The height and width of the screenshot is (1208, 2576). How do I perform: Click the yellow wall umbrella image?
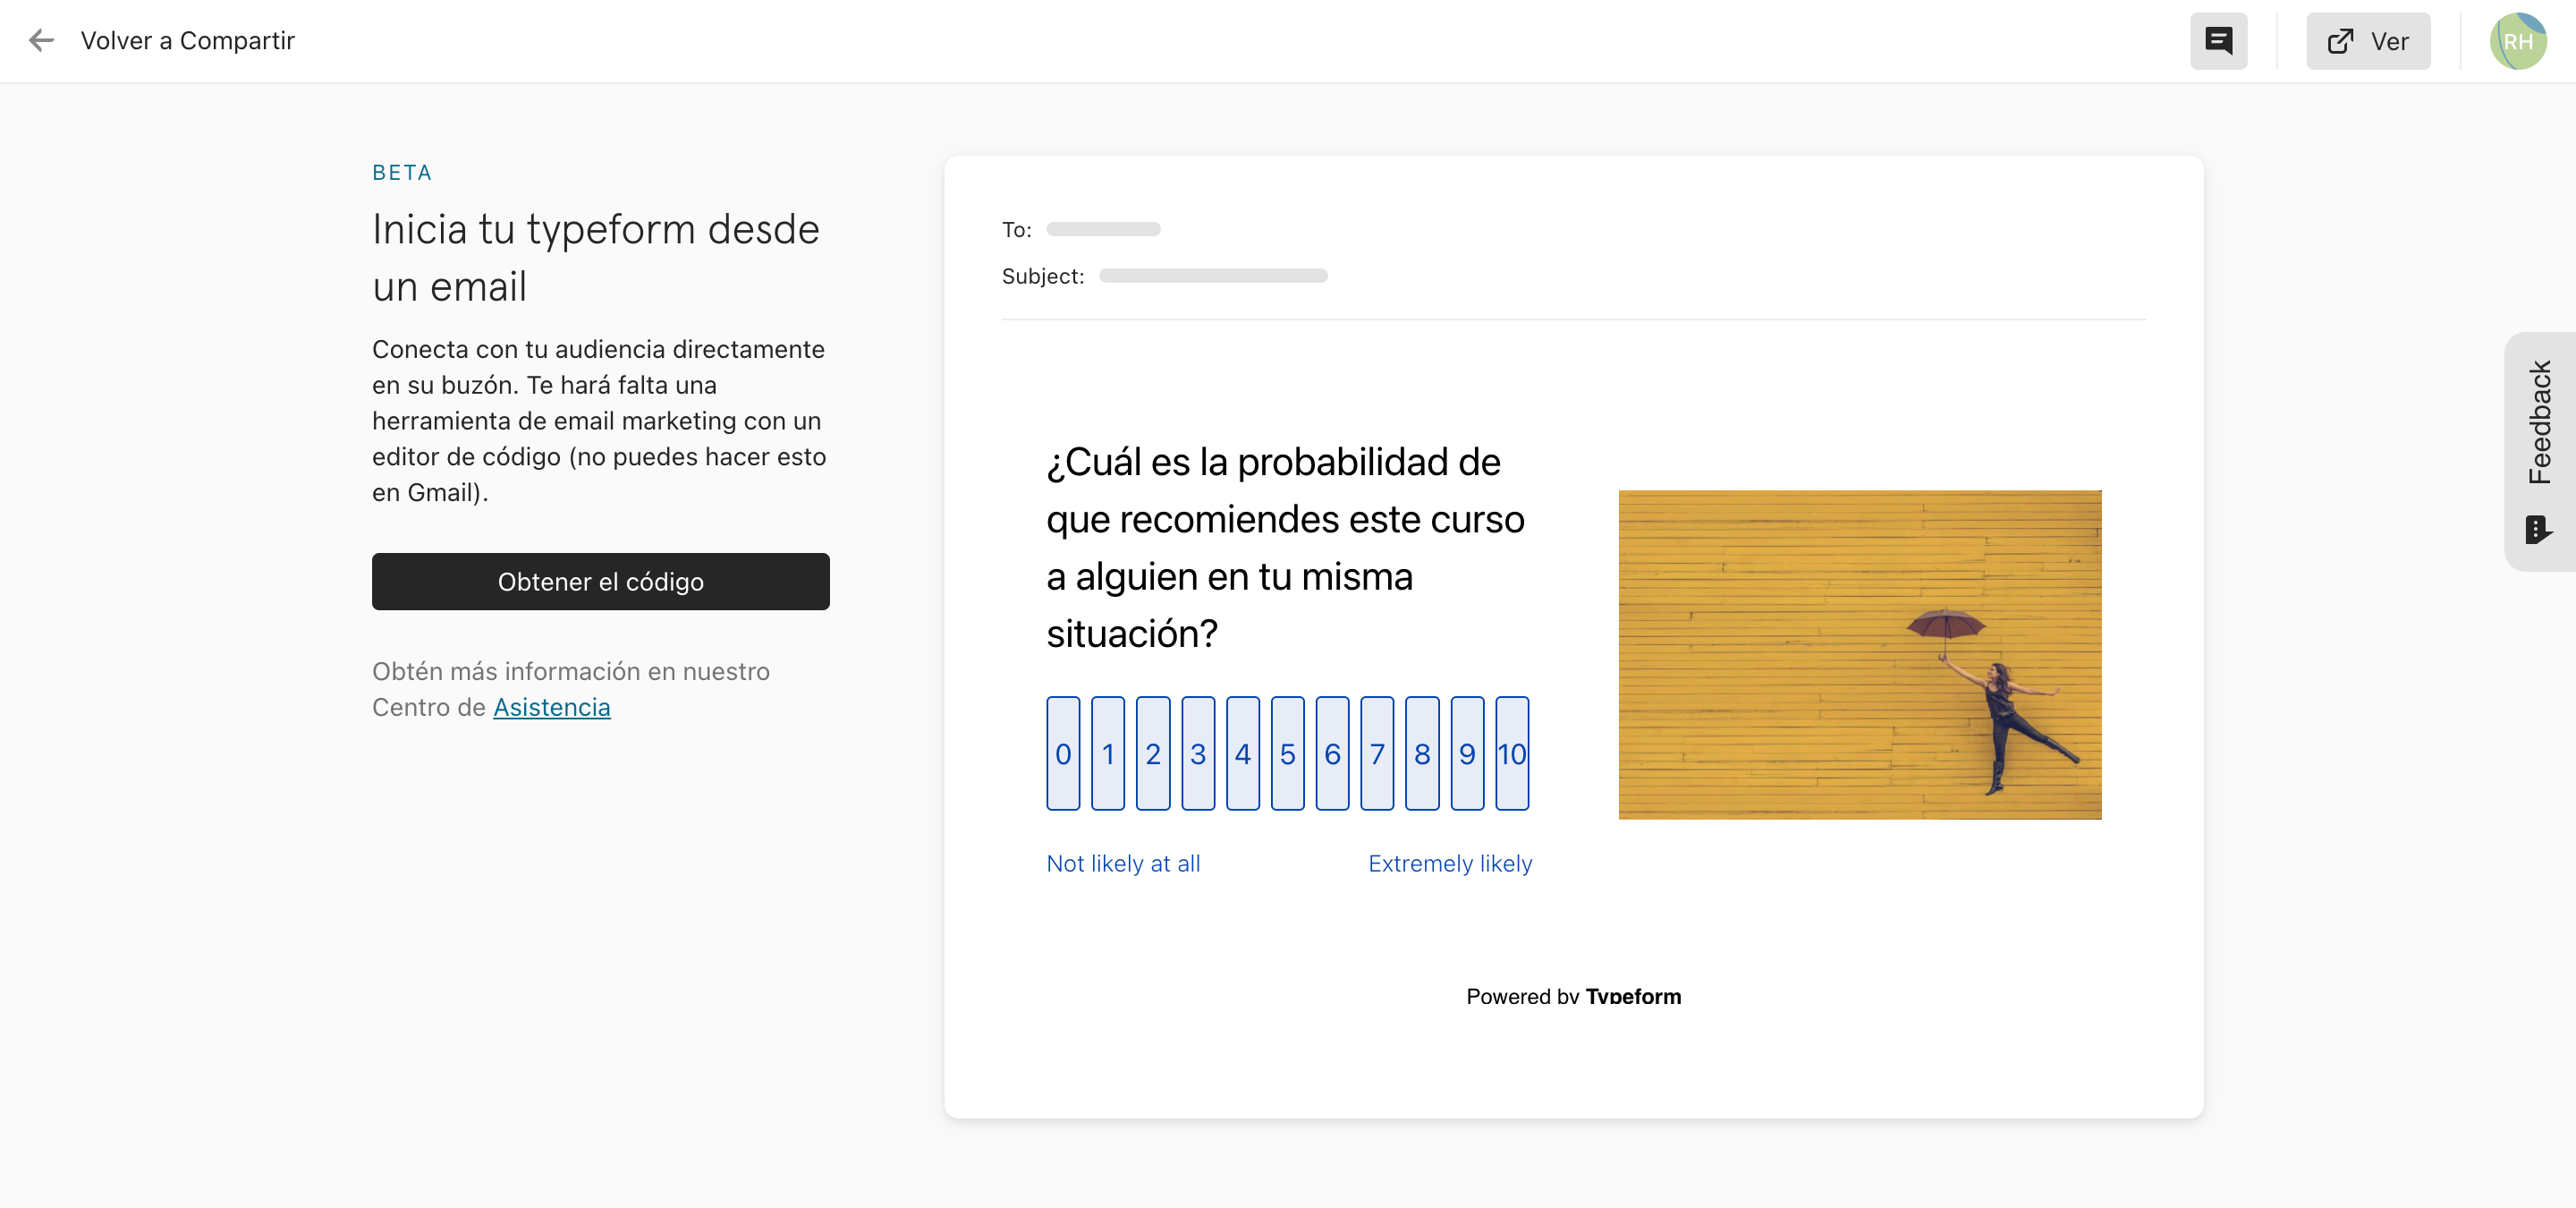(x=1859, y=655)
